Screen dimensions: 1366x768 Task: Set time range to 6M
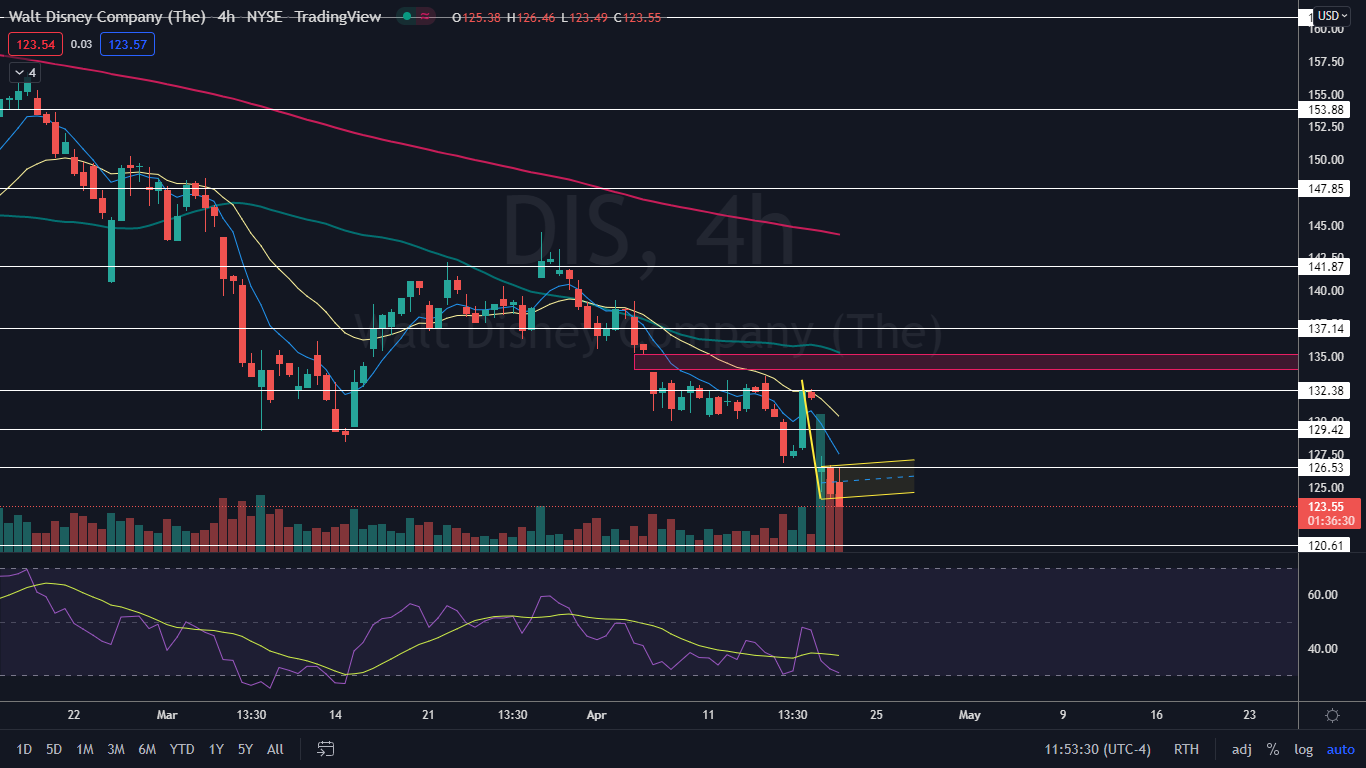[147, 749]
